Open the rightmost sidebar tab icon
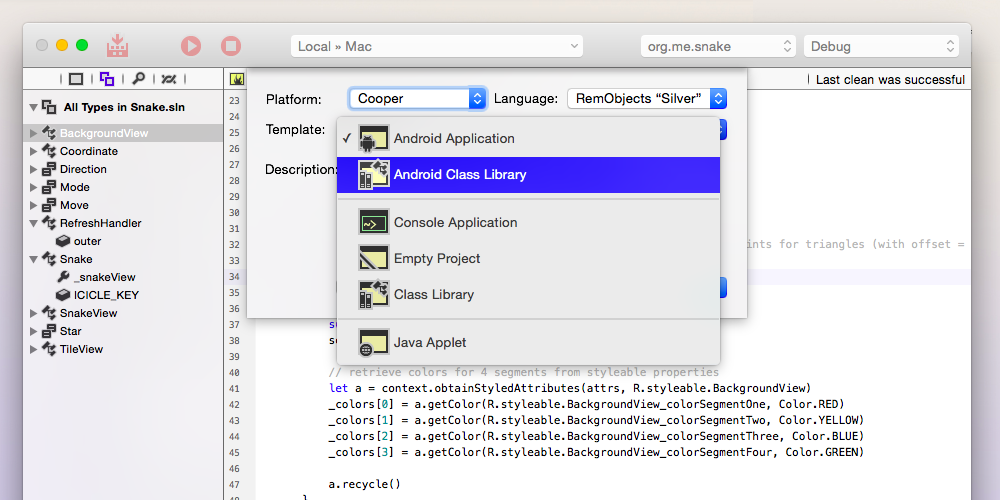Viewport: 1000px width, 500px height. pos(169,79)
